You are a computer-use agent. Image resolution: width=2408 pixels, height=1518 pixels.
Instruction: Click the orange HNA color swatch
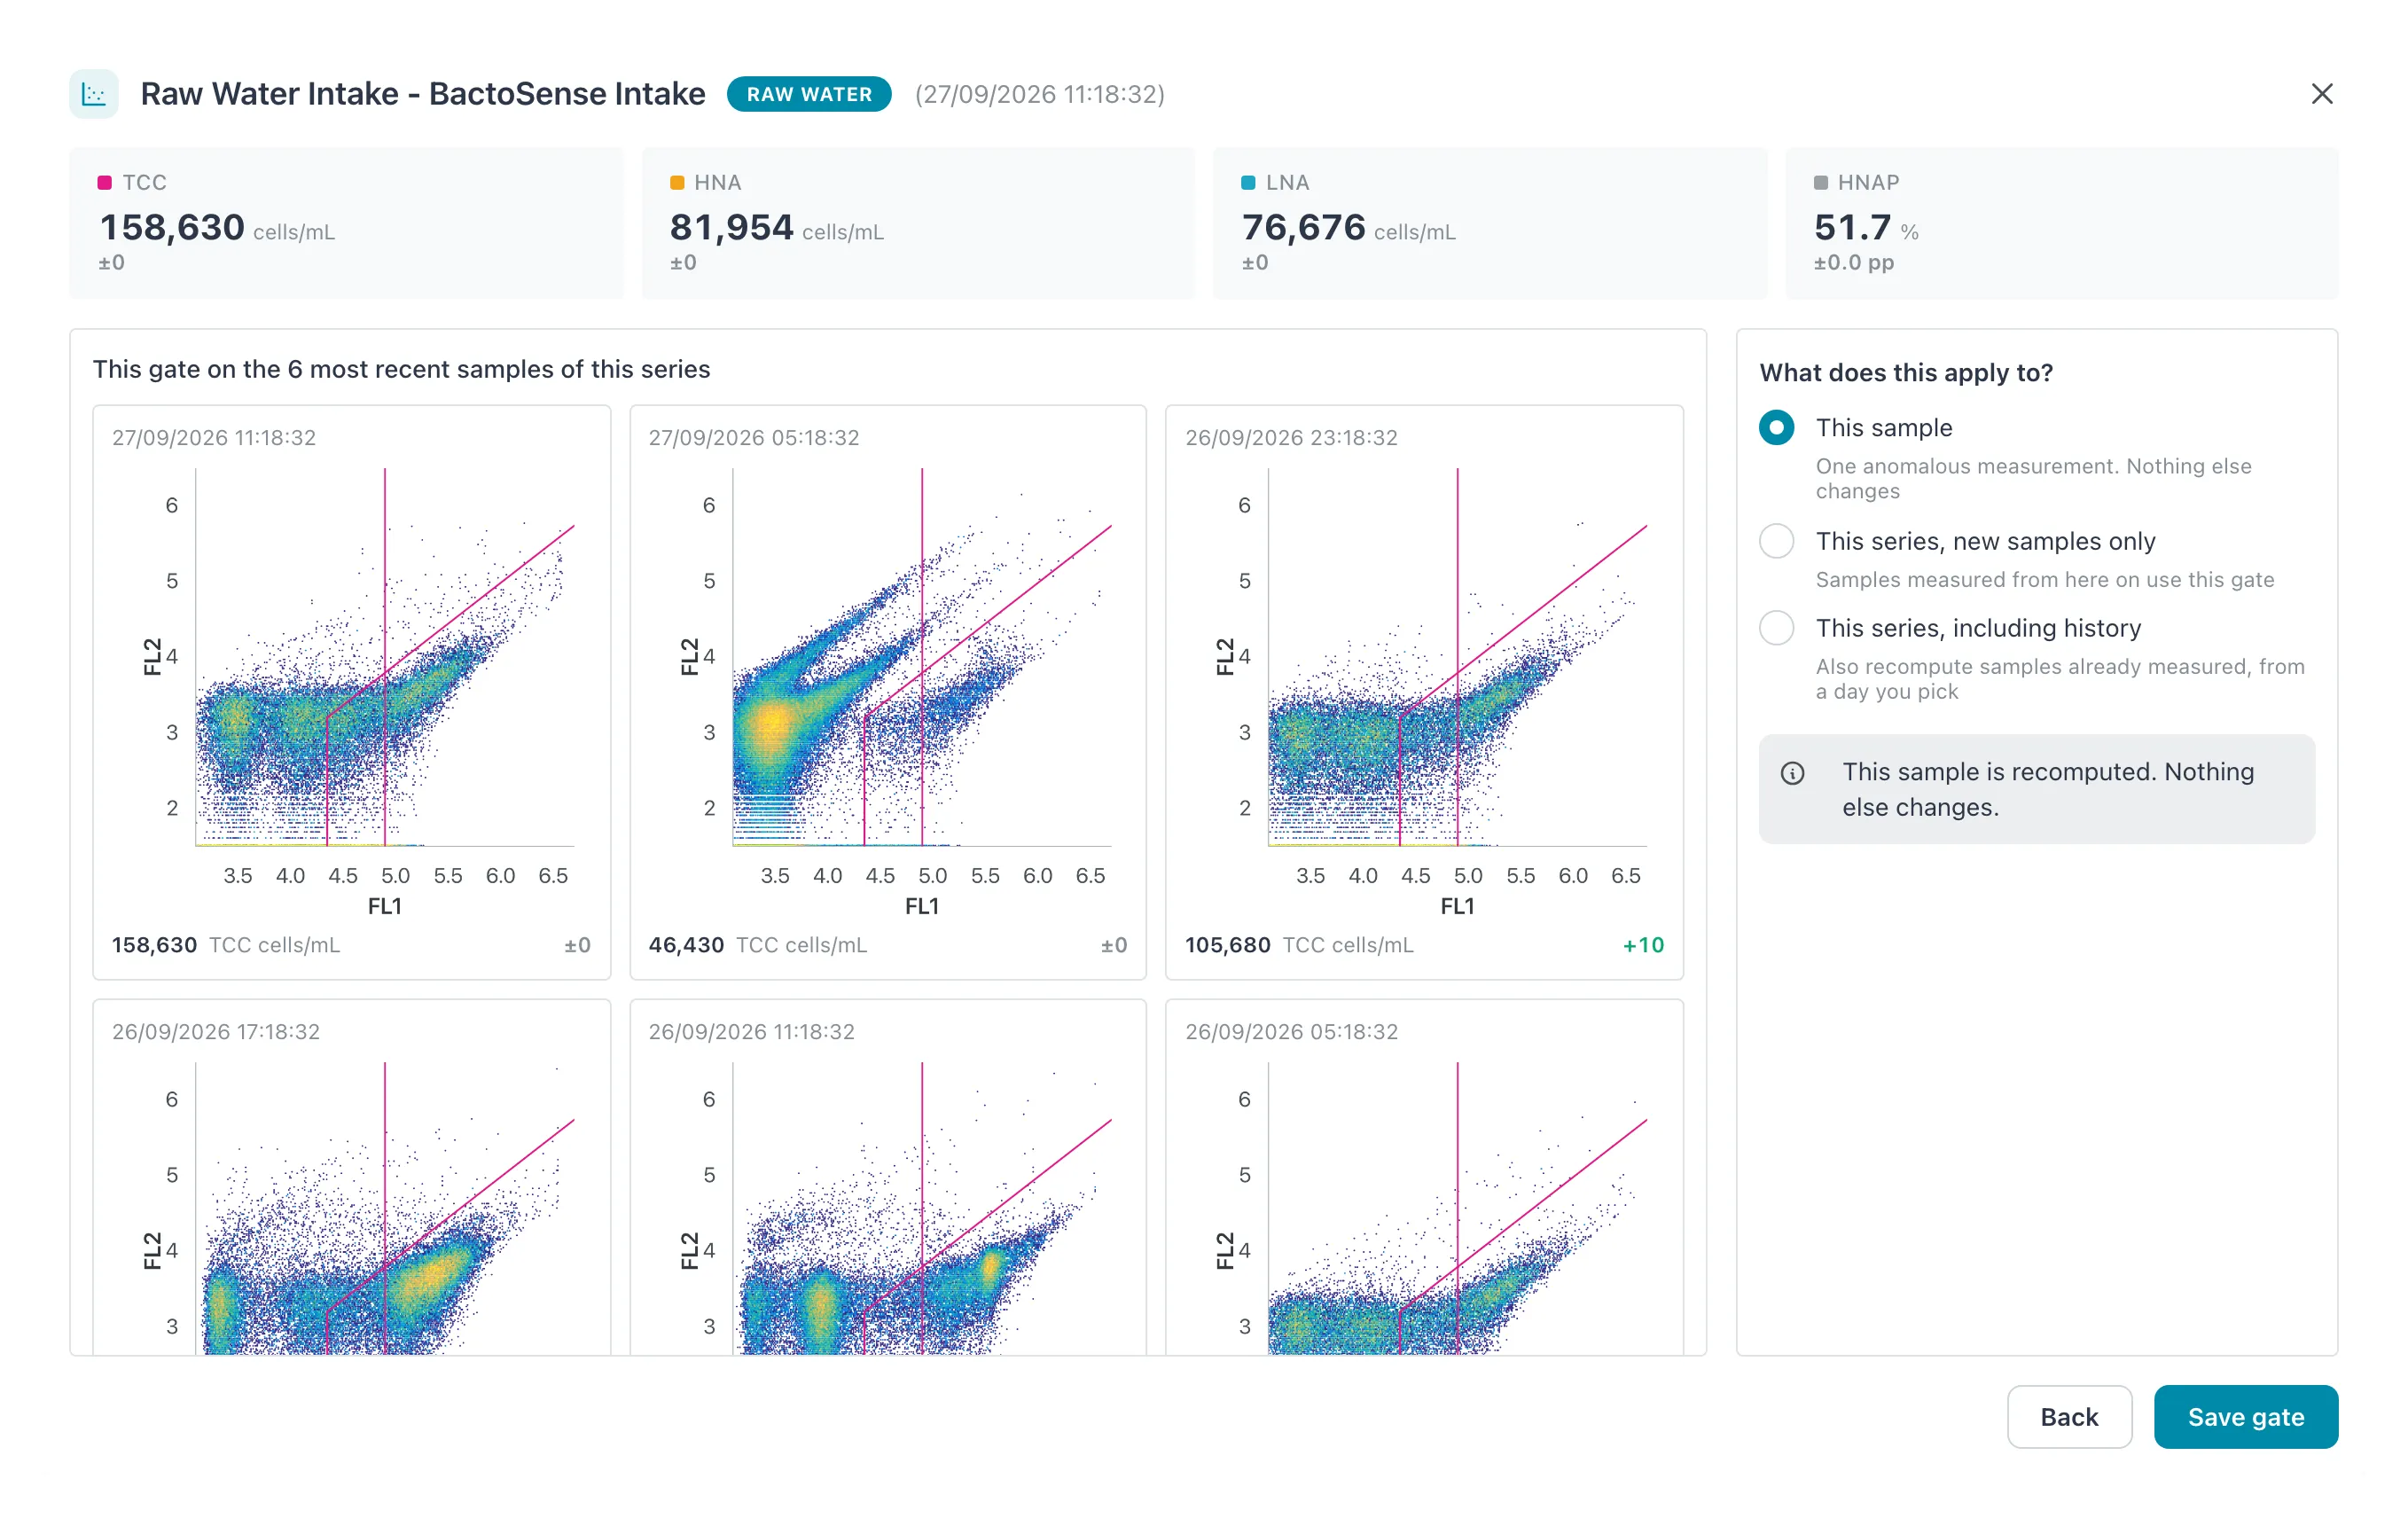click(676, 182)
